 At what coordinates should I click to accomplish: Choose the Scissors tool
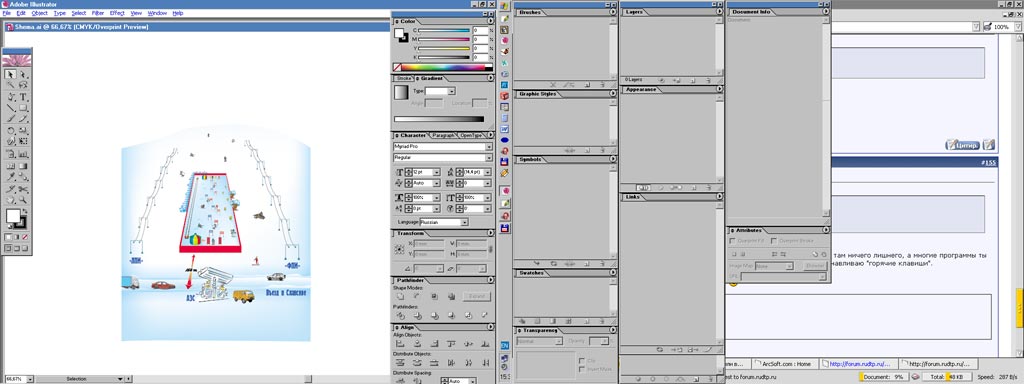tap(23, 188)
